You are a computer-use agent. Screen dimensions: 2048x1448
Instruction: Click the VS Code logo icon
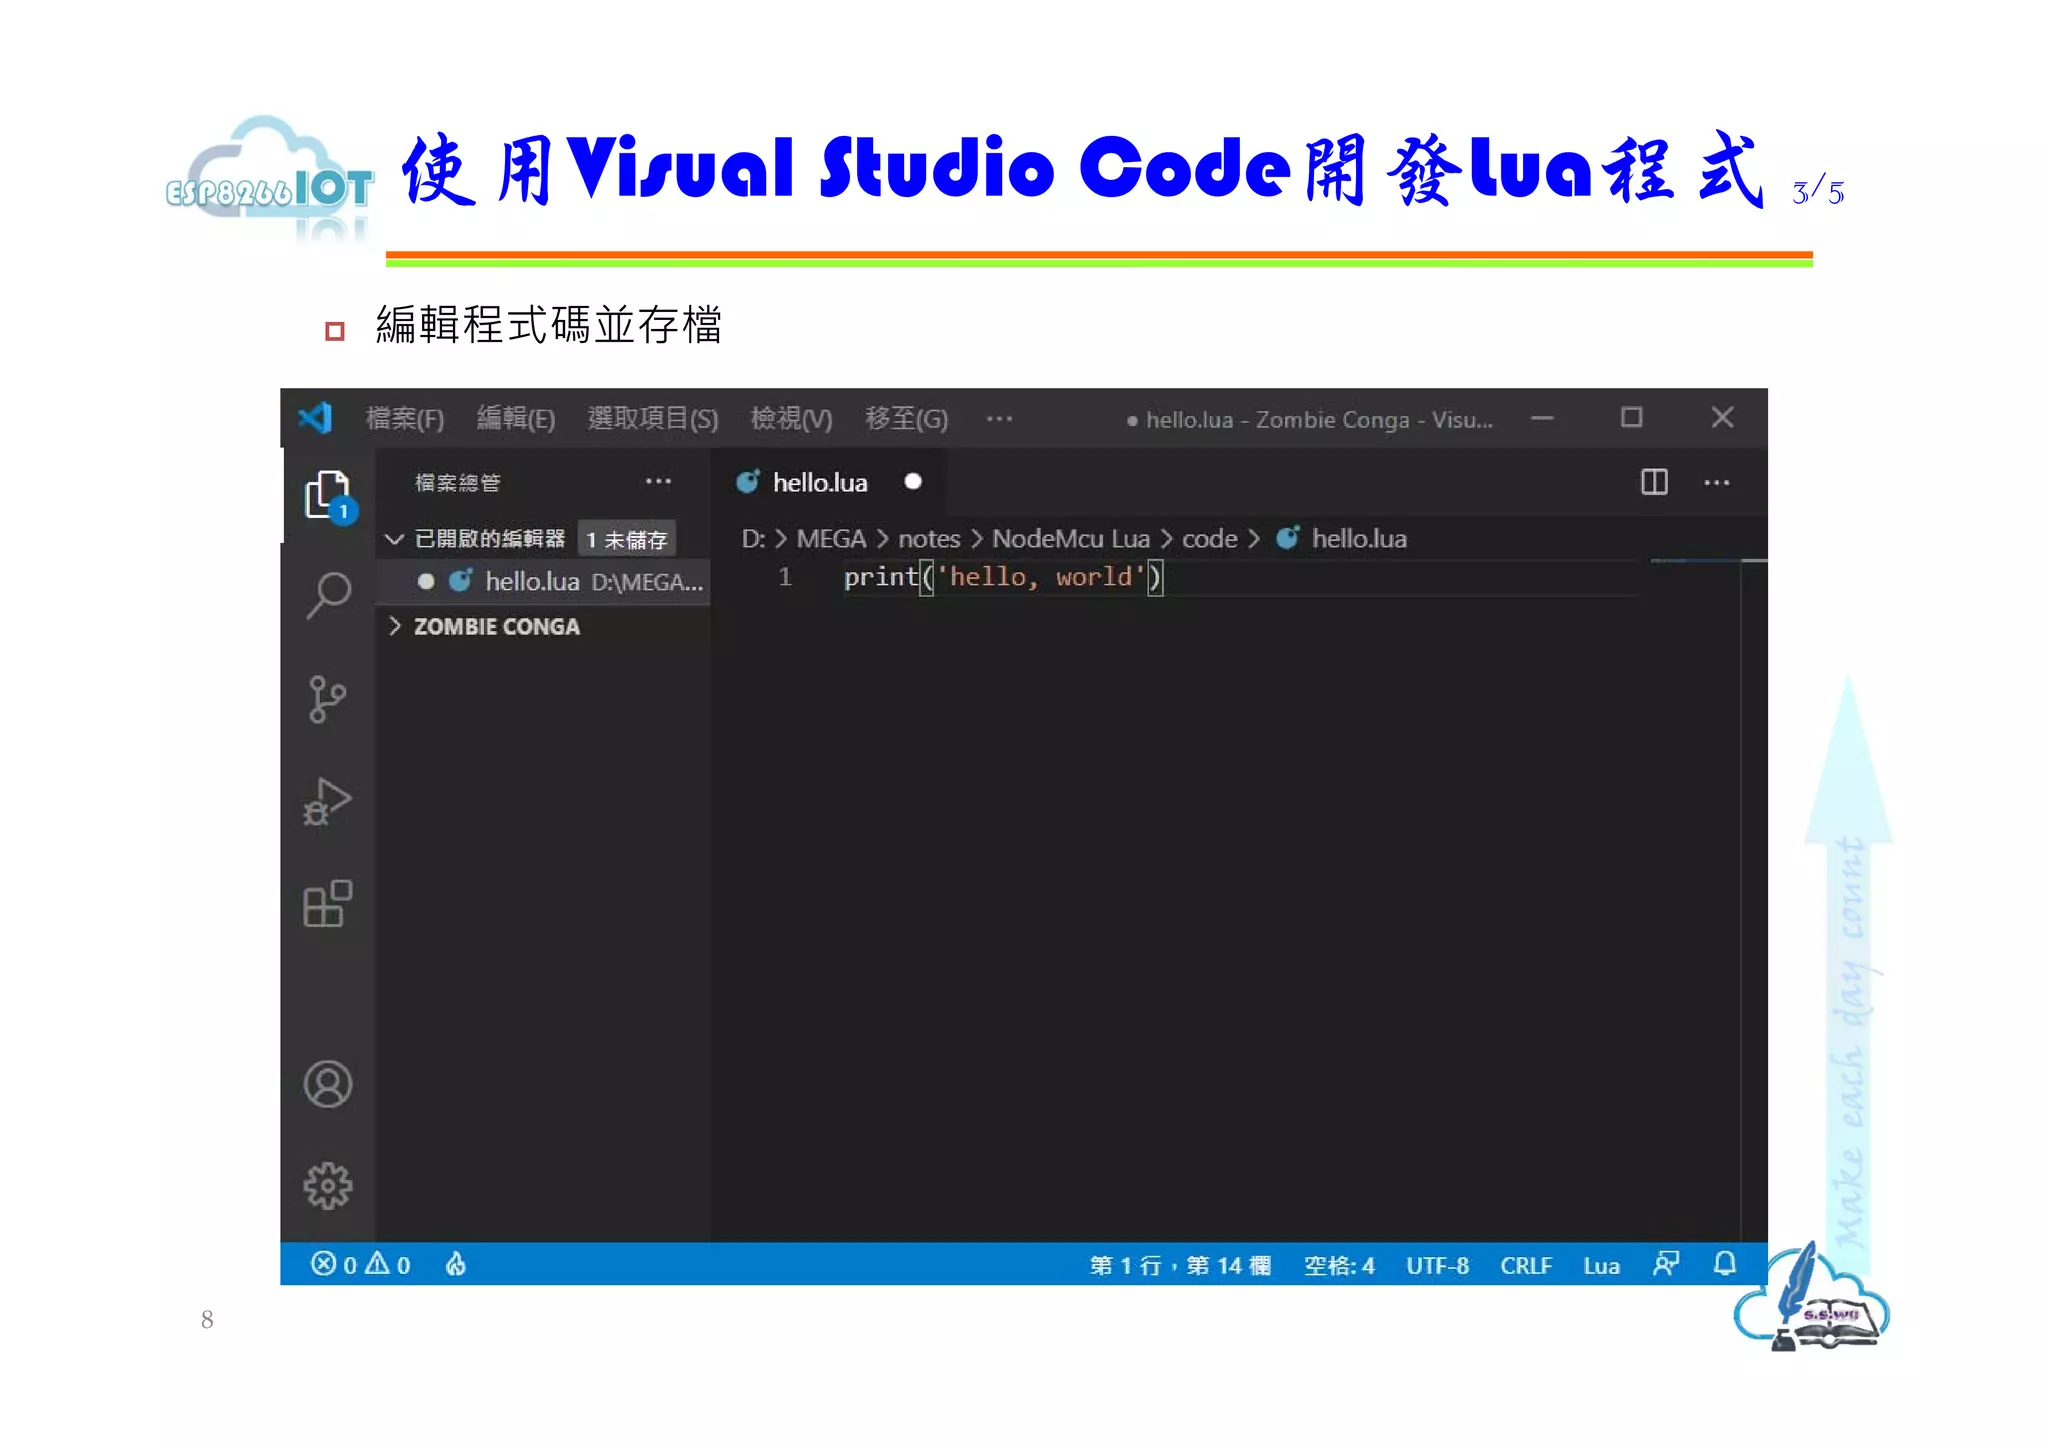(315, 418)
